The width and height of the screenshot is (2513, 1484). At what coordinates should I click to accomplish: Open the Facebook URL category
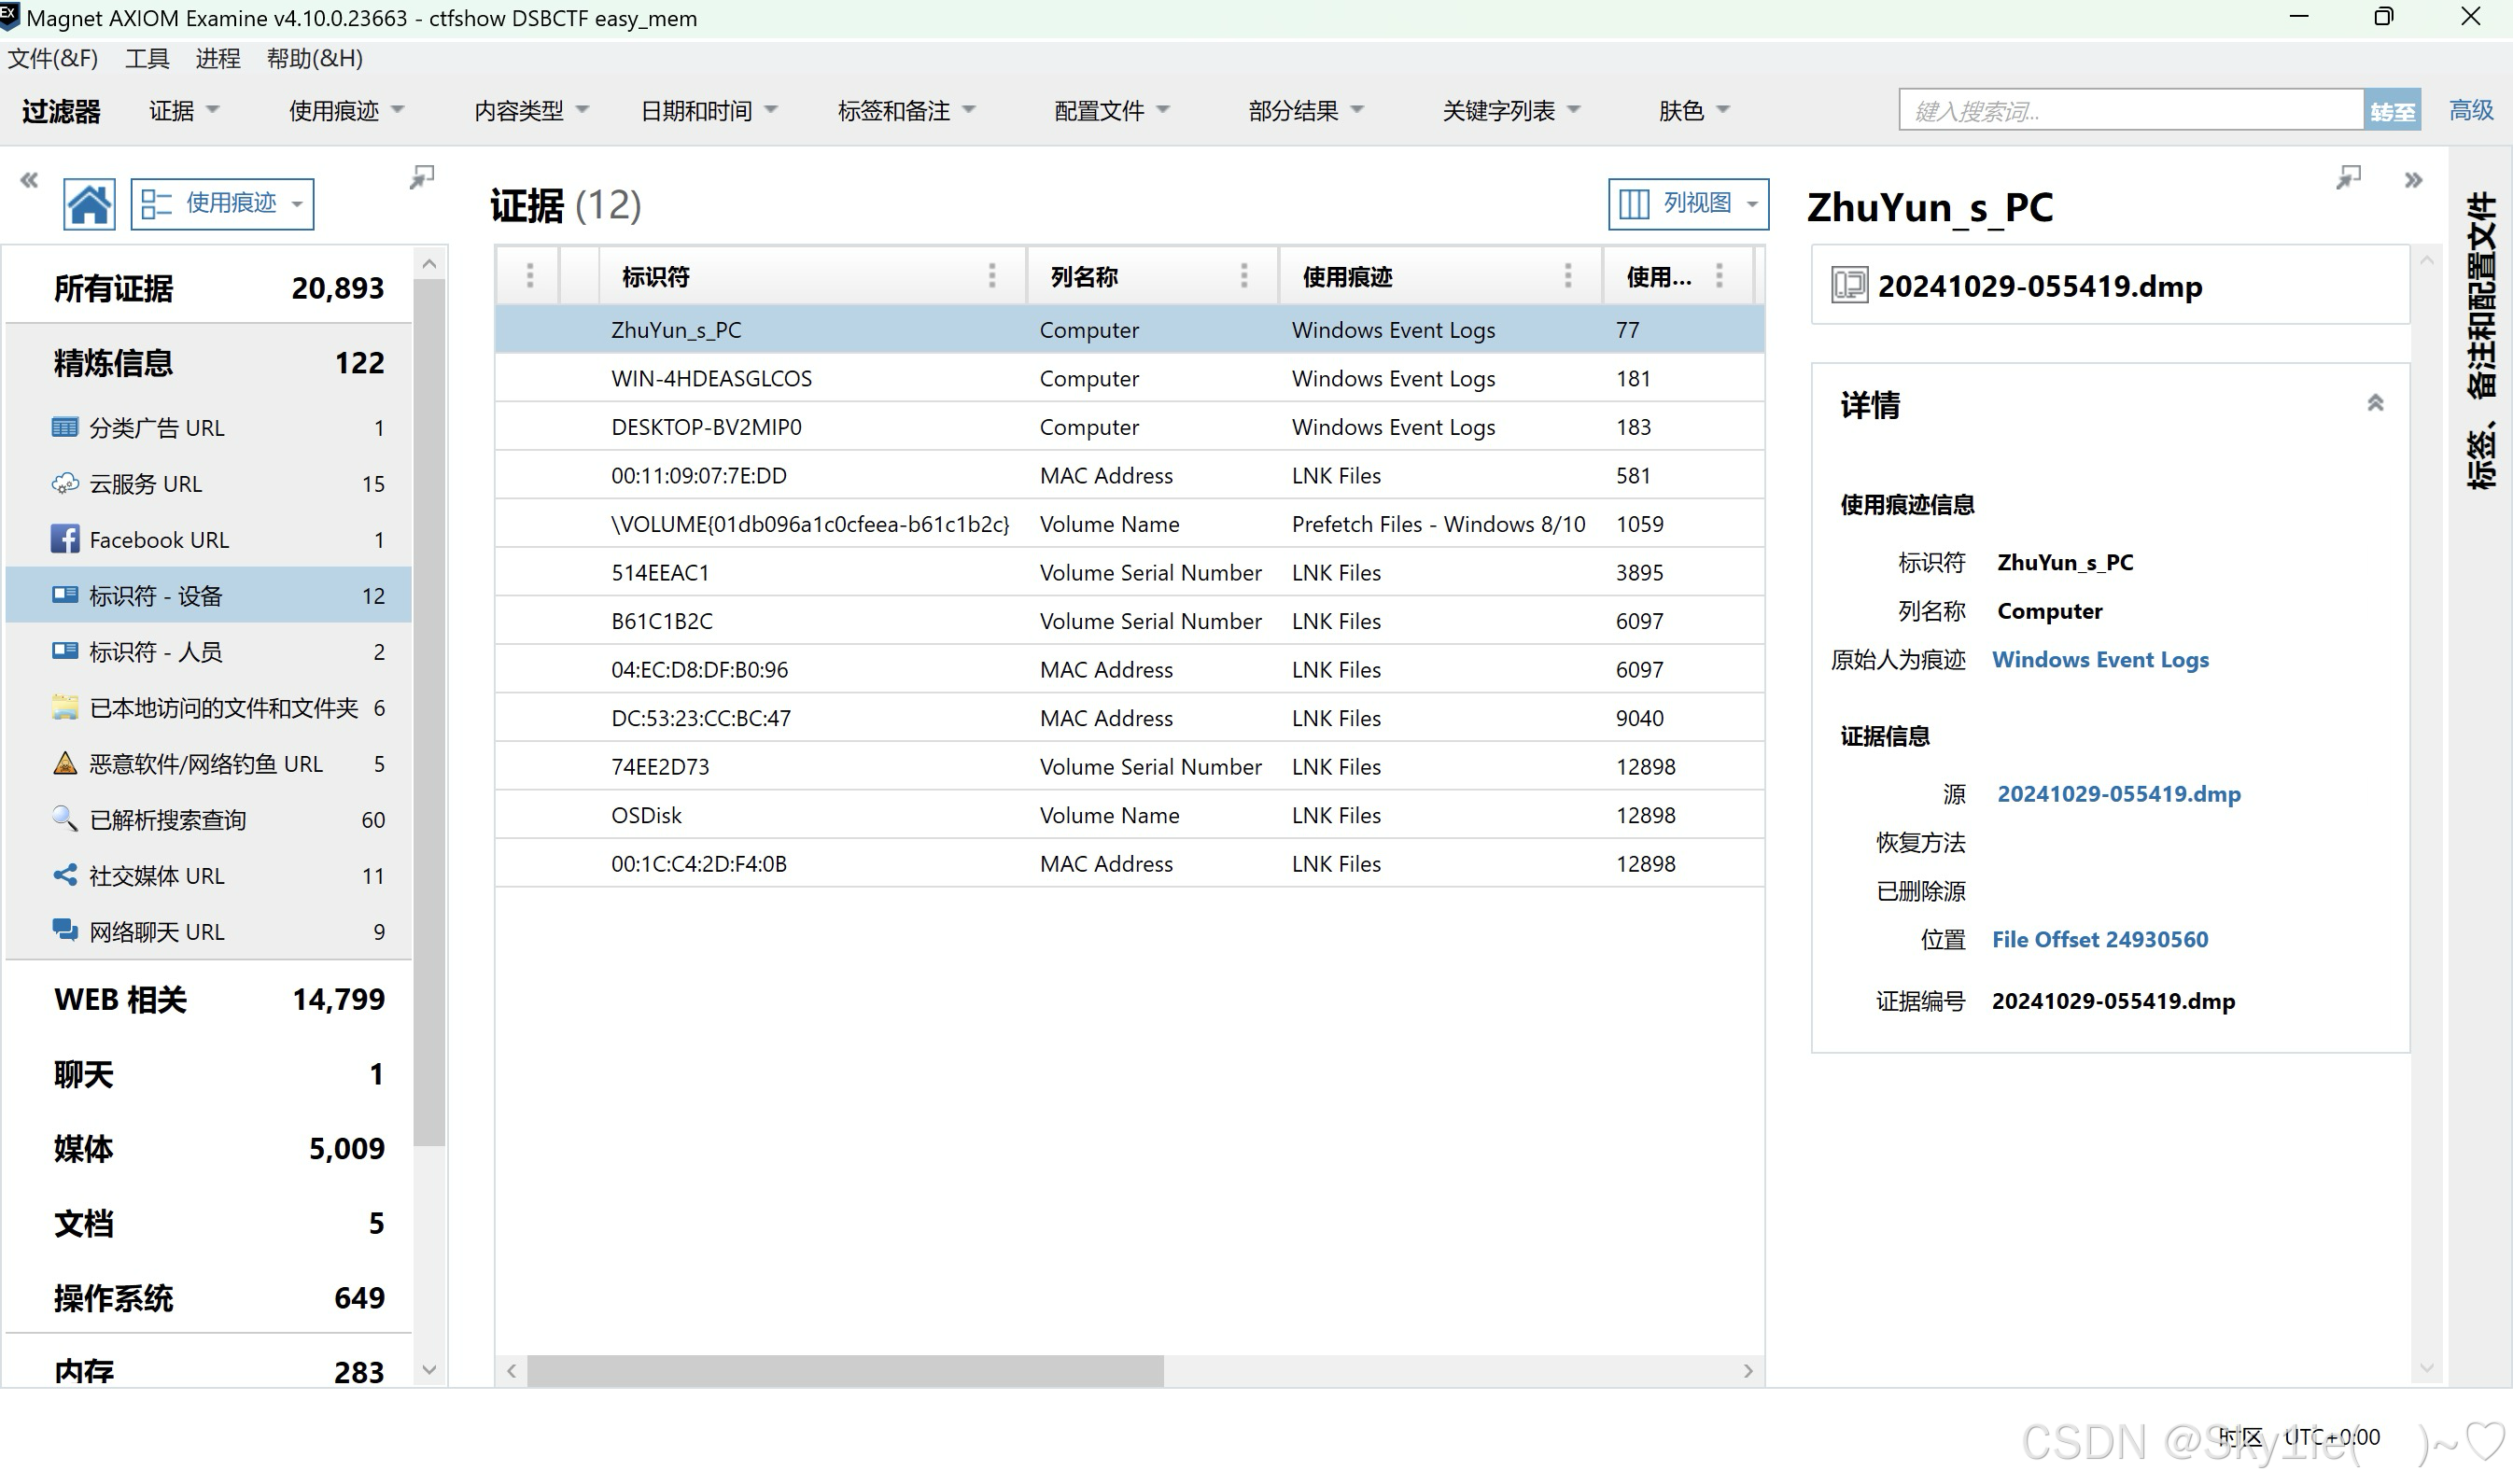(158, 540)
